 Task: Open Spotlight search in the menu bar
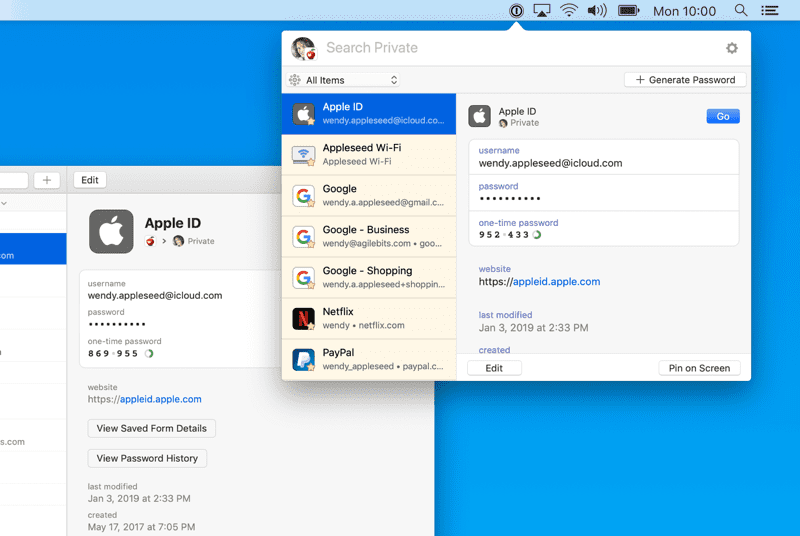point(741,11)
